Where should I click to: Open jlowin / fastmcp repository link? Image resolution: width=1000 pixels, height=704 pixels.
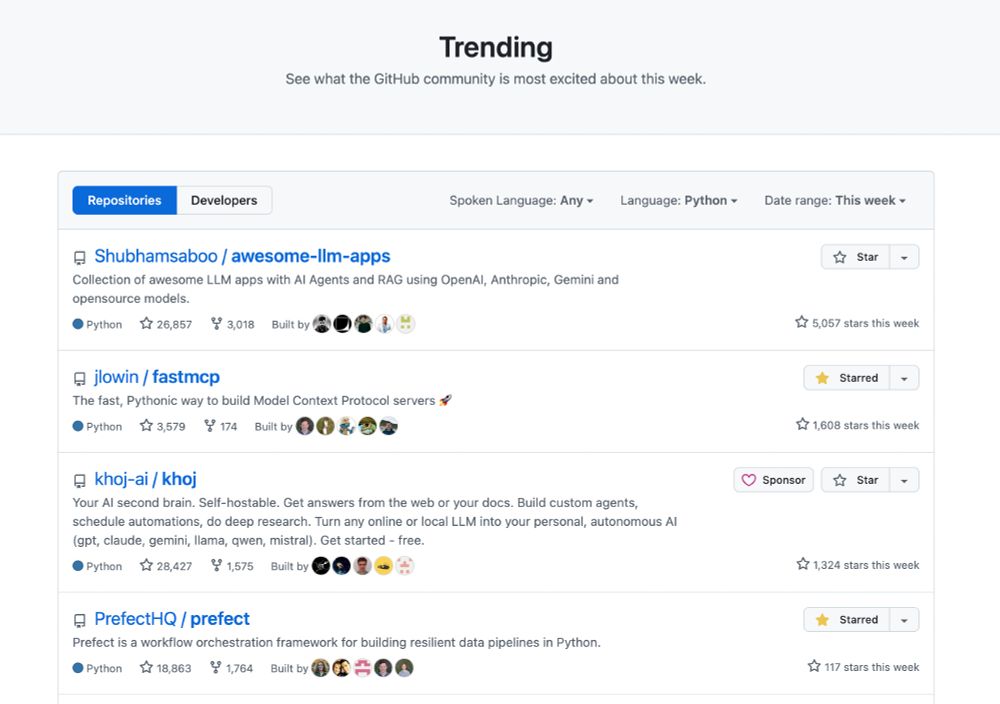click(x=157, y=377)
